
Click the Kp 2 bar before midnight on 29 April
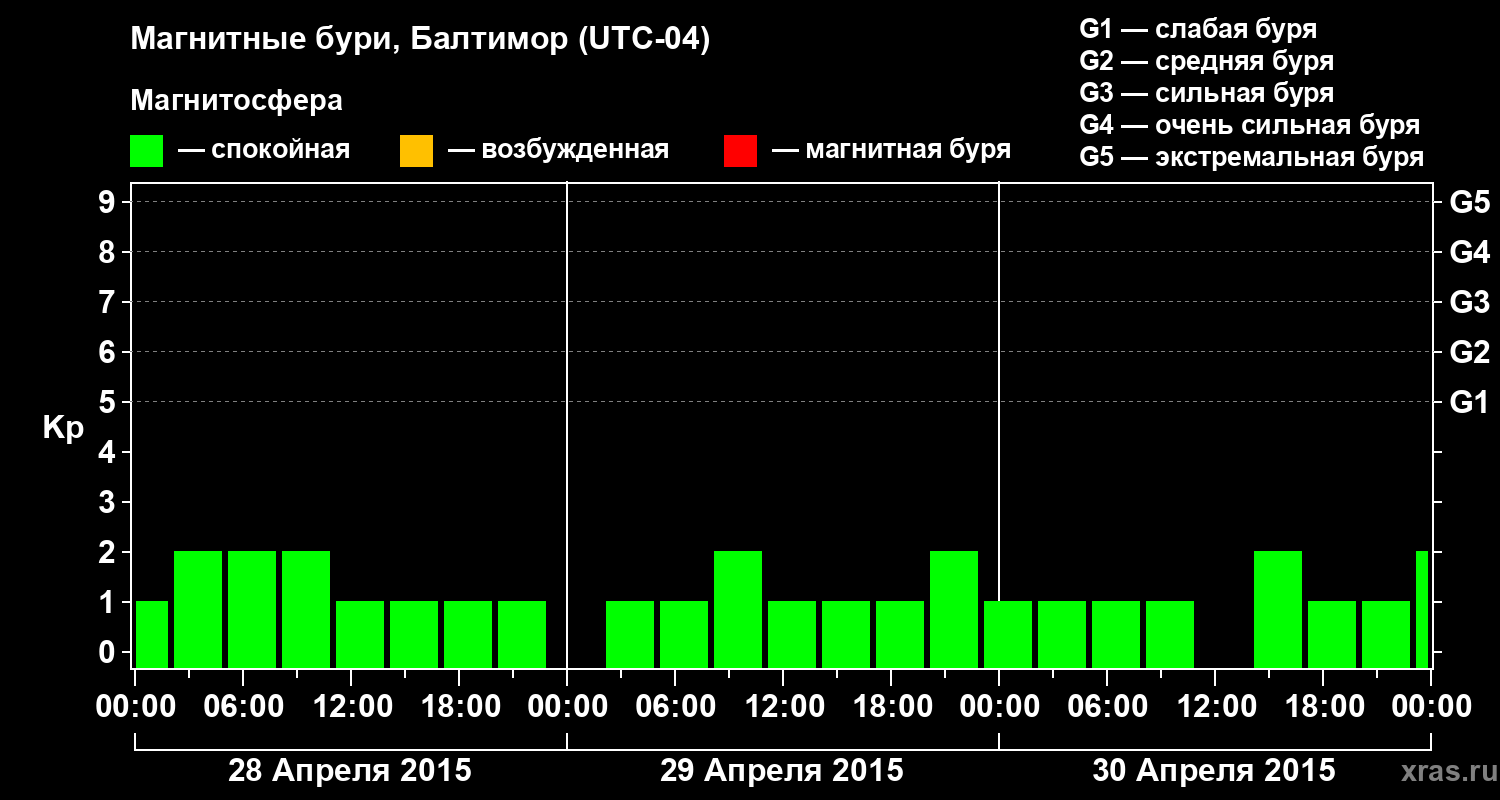coord(954,609)
